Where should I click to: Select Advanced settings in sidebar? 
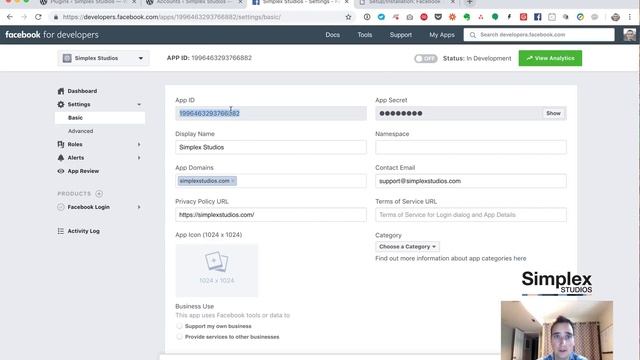click(x=80, y=131)
